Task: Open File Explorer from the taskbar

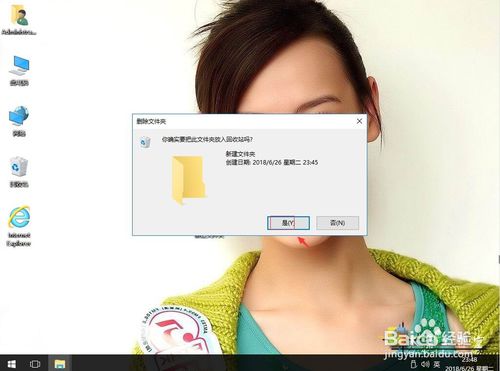Action: [60, 364]
